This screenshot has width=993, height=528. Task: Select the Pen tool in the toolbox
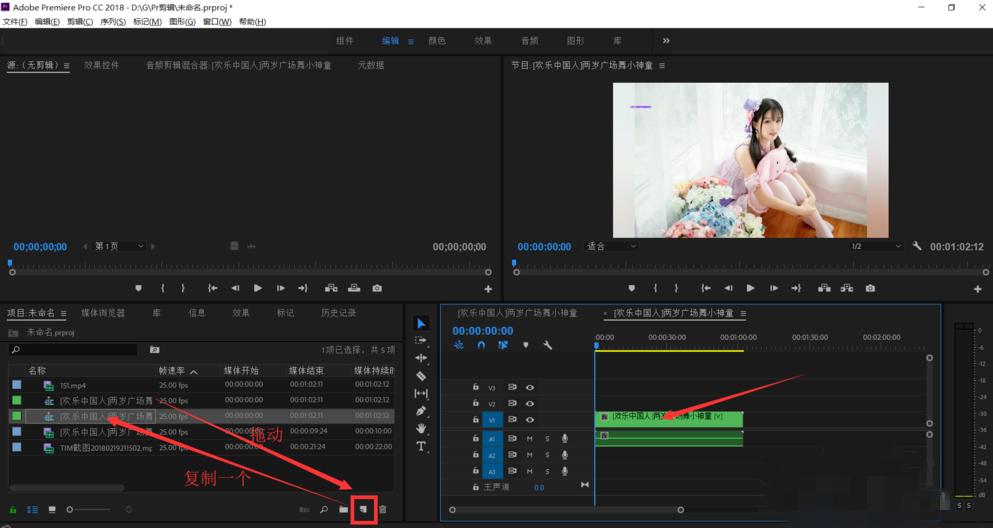coord(421,411)
